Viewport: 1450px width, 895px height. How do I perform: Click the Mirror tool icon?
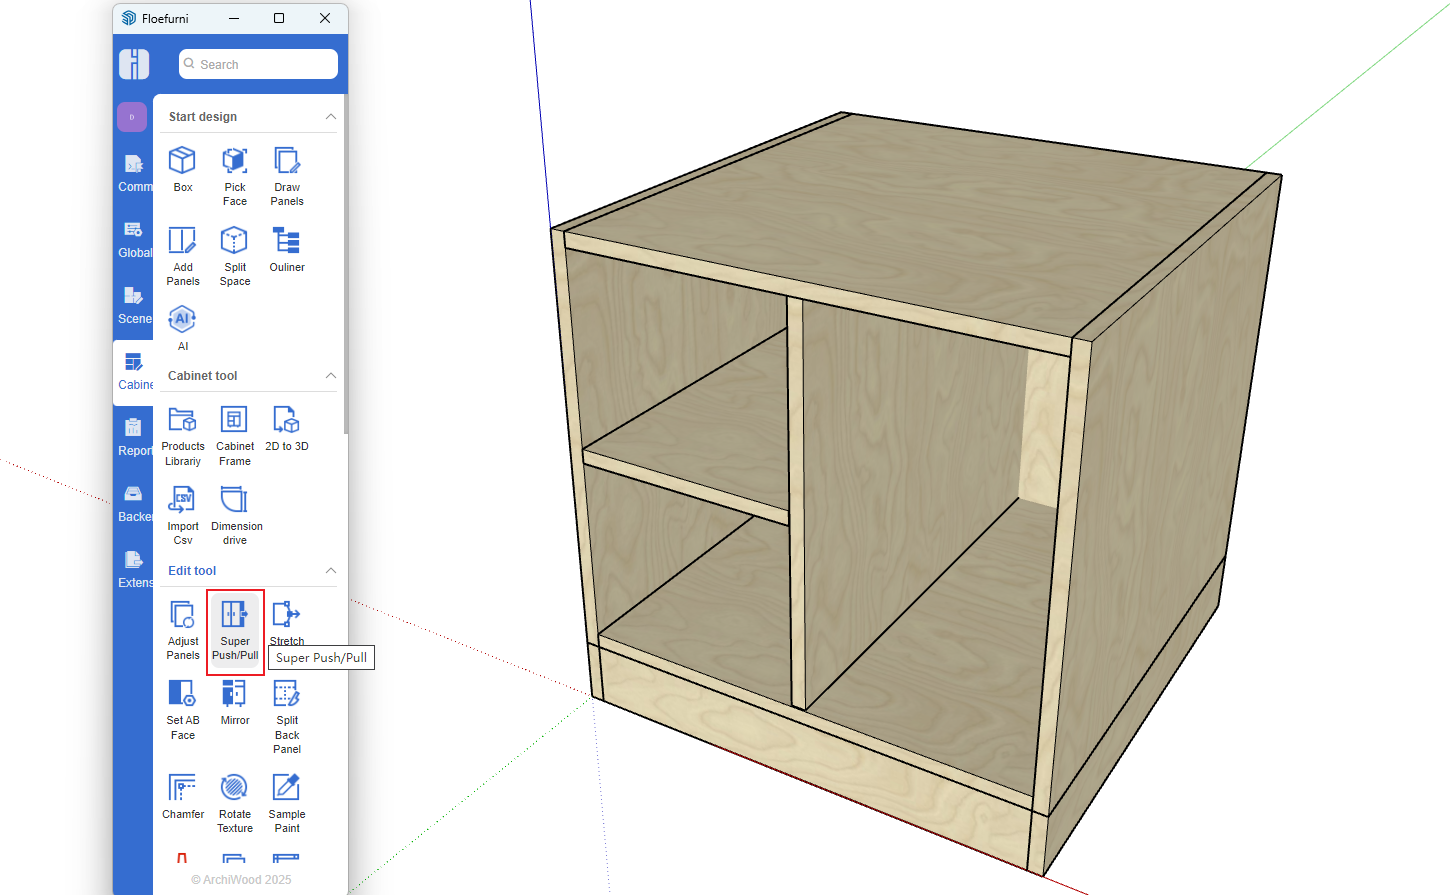pos(234,702)
